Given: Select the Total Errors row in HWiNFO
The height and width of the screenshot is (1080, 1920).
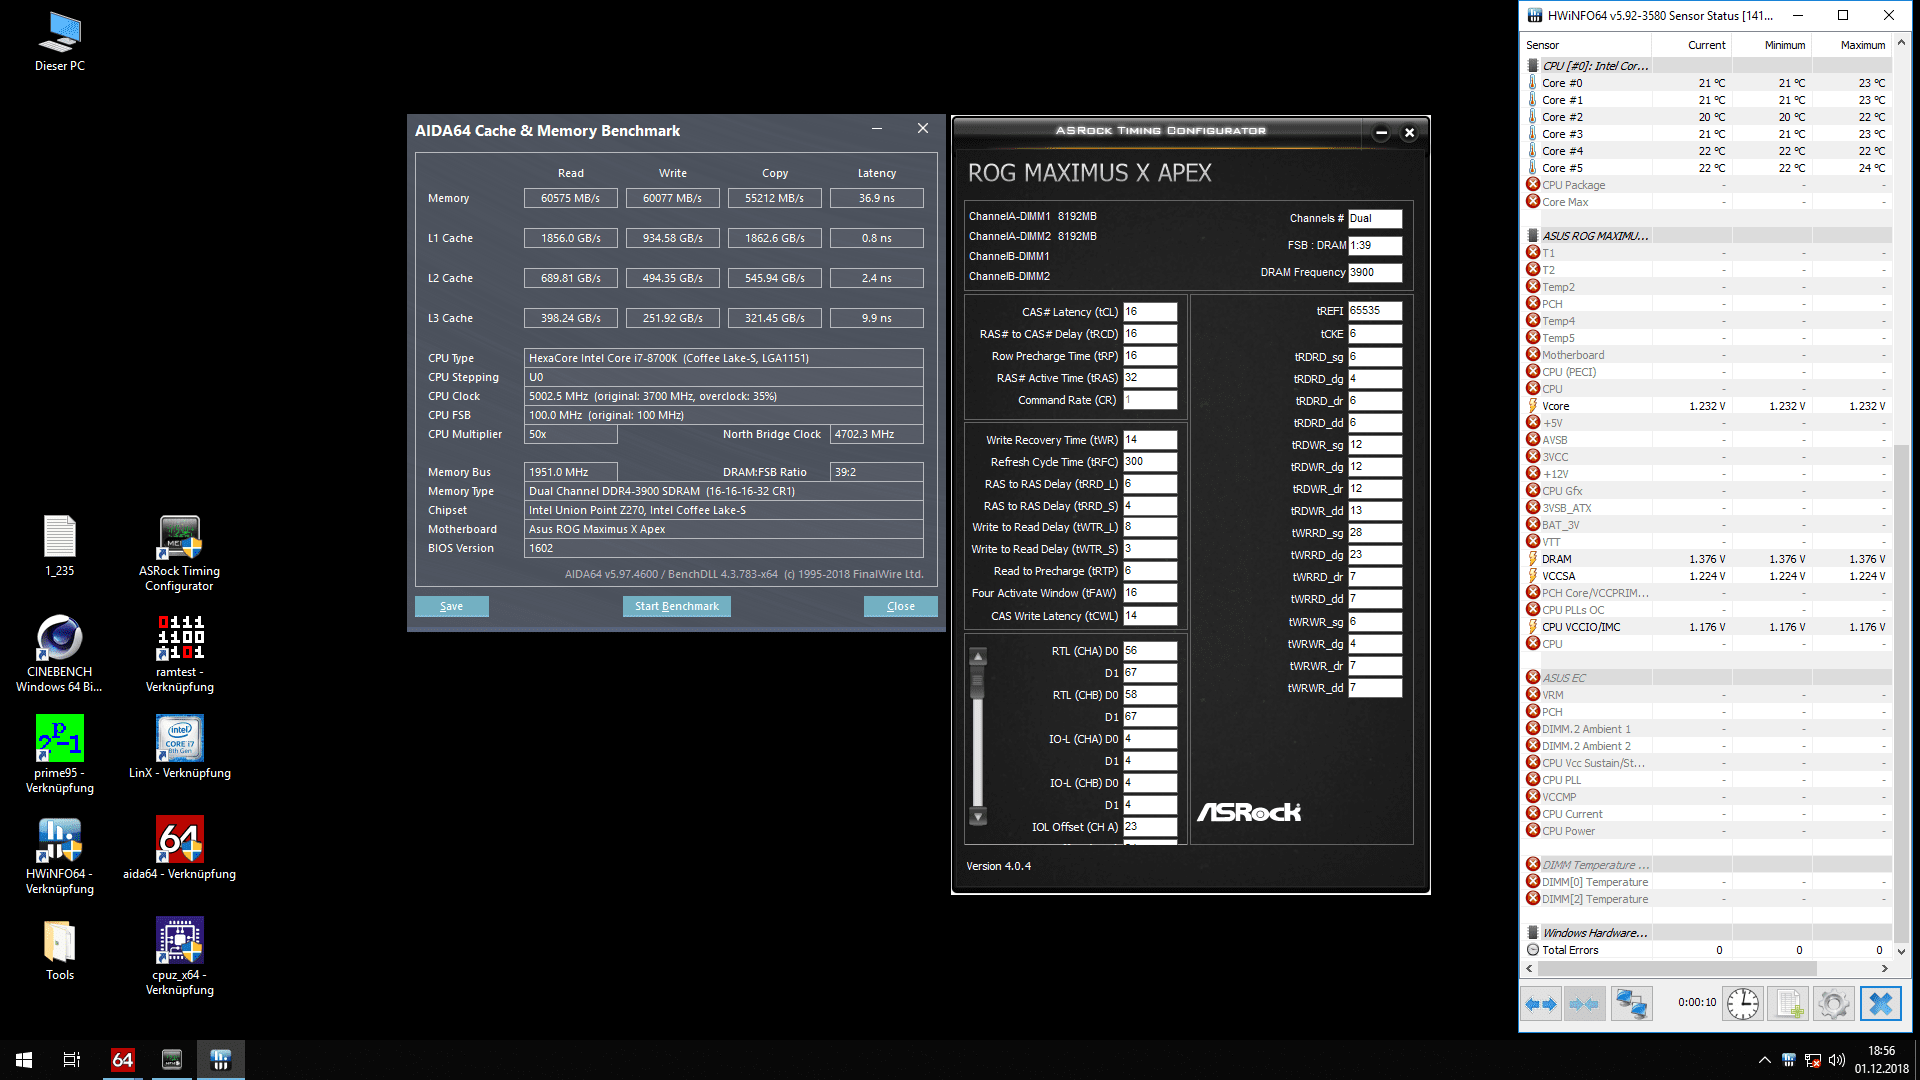Looking at the screenshot, I should coord(1707,950).
